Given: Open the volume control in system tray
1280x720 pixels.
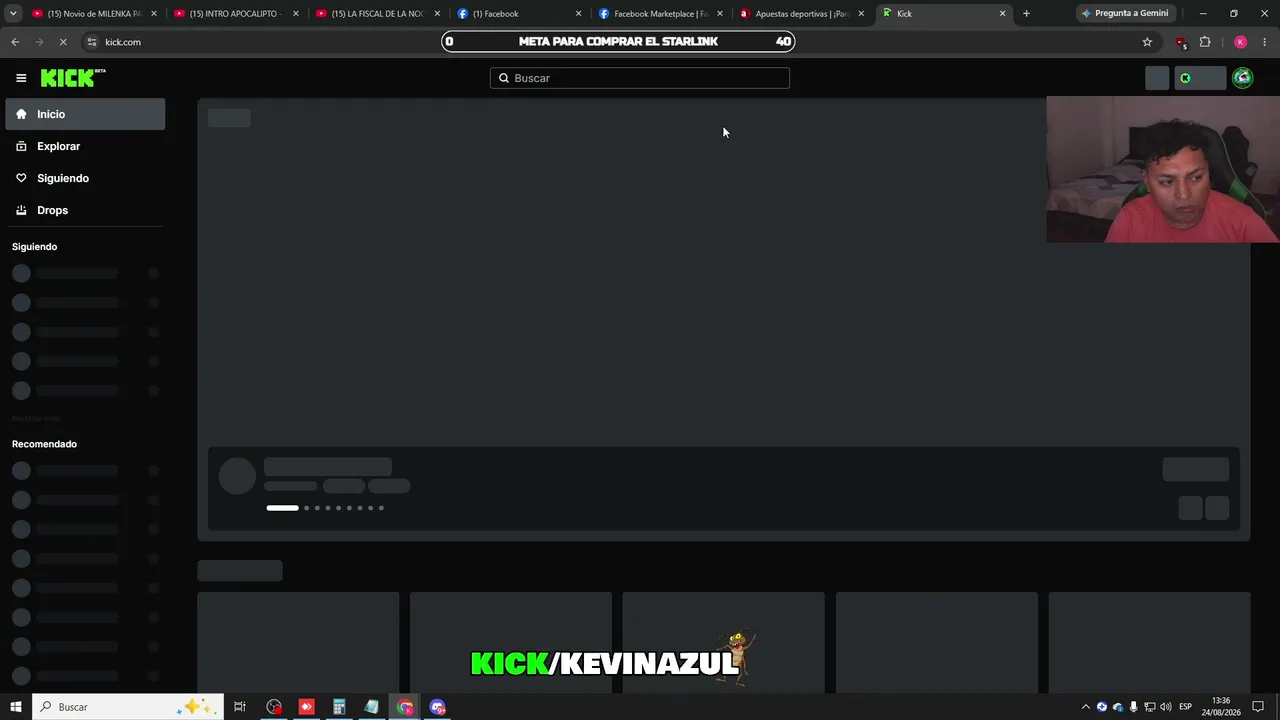Looking at the screenshot, I should (x=1165, y=707).
